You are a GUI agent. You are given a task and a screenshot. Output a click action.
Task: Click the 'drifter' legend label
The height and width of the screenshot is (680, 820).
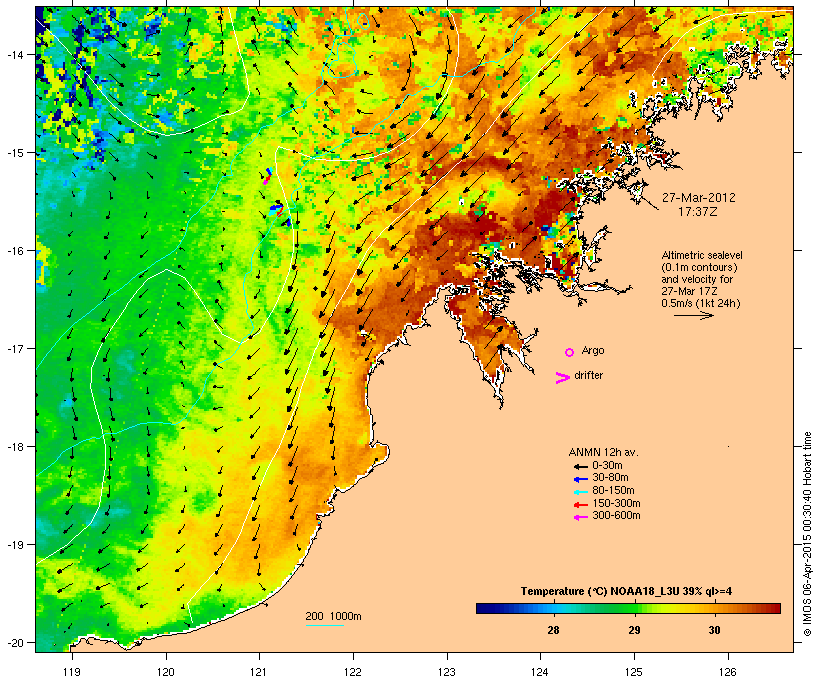tap(588, 375)
